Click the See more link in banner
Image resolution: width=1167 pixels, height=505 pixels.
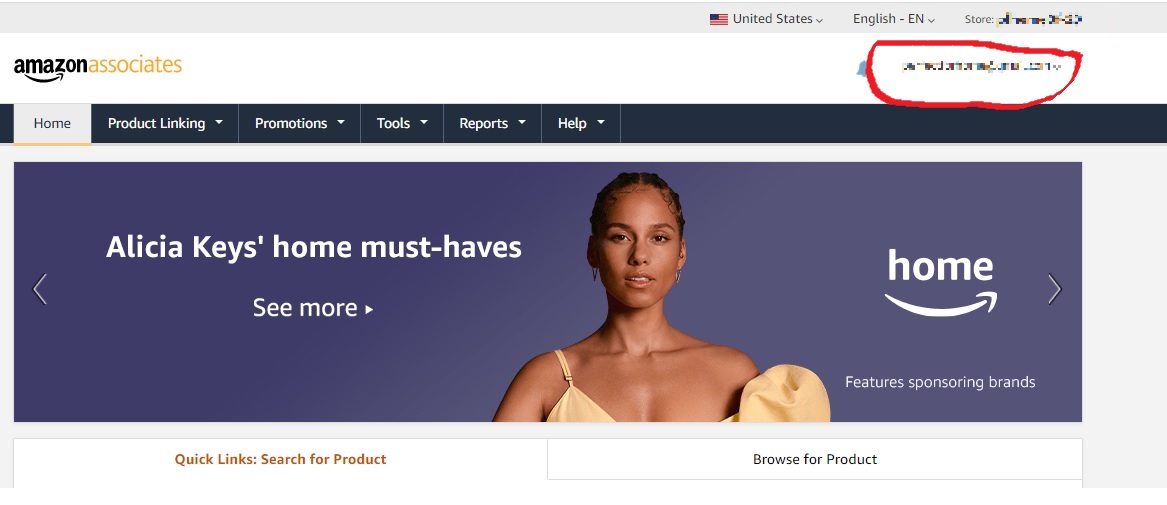point(313,307)
